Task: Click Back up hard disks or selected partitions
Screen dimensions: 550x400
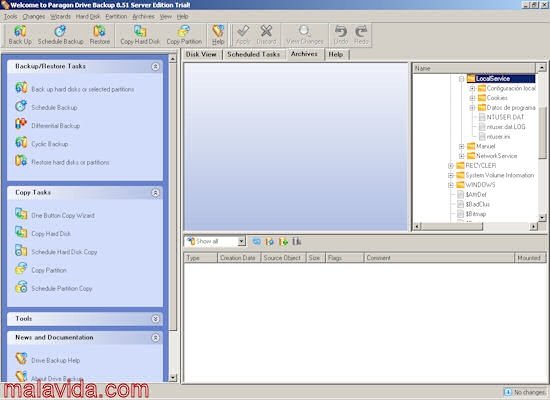Action: [83, 89]
